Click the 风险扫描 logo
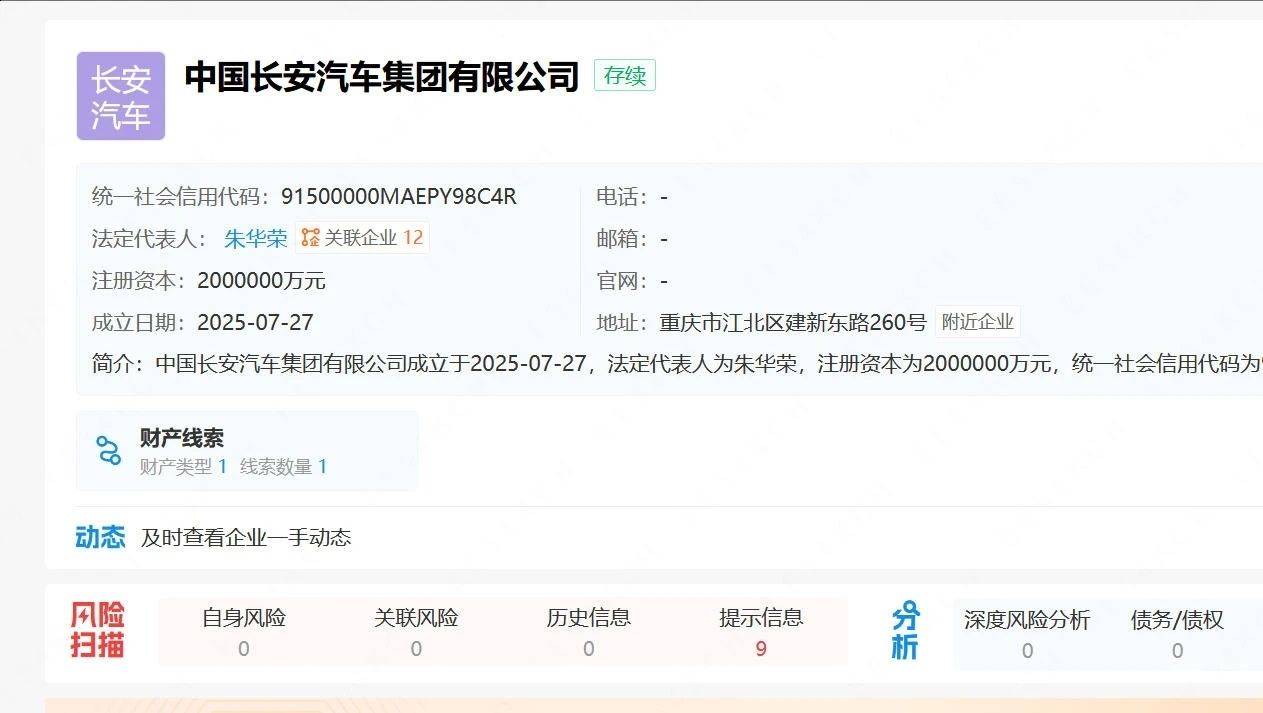The height and width of the screenshot is (713, 1263). 98,630
